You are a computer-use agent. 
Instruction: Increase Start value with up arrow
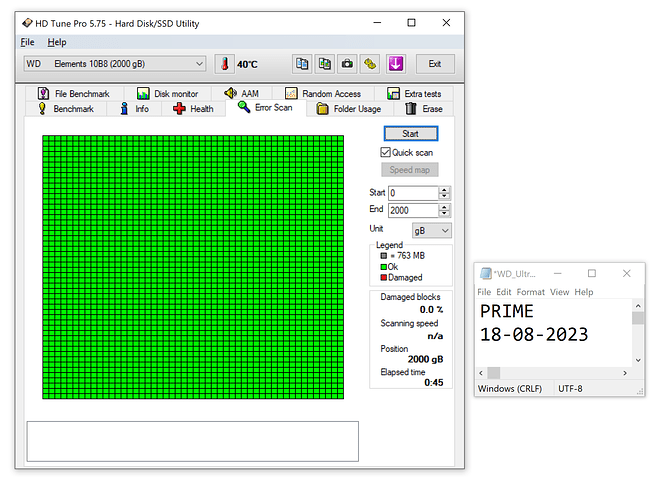pyautogui.click(x=444, y=190)
